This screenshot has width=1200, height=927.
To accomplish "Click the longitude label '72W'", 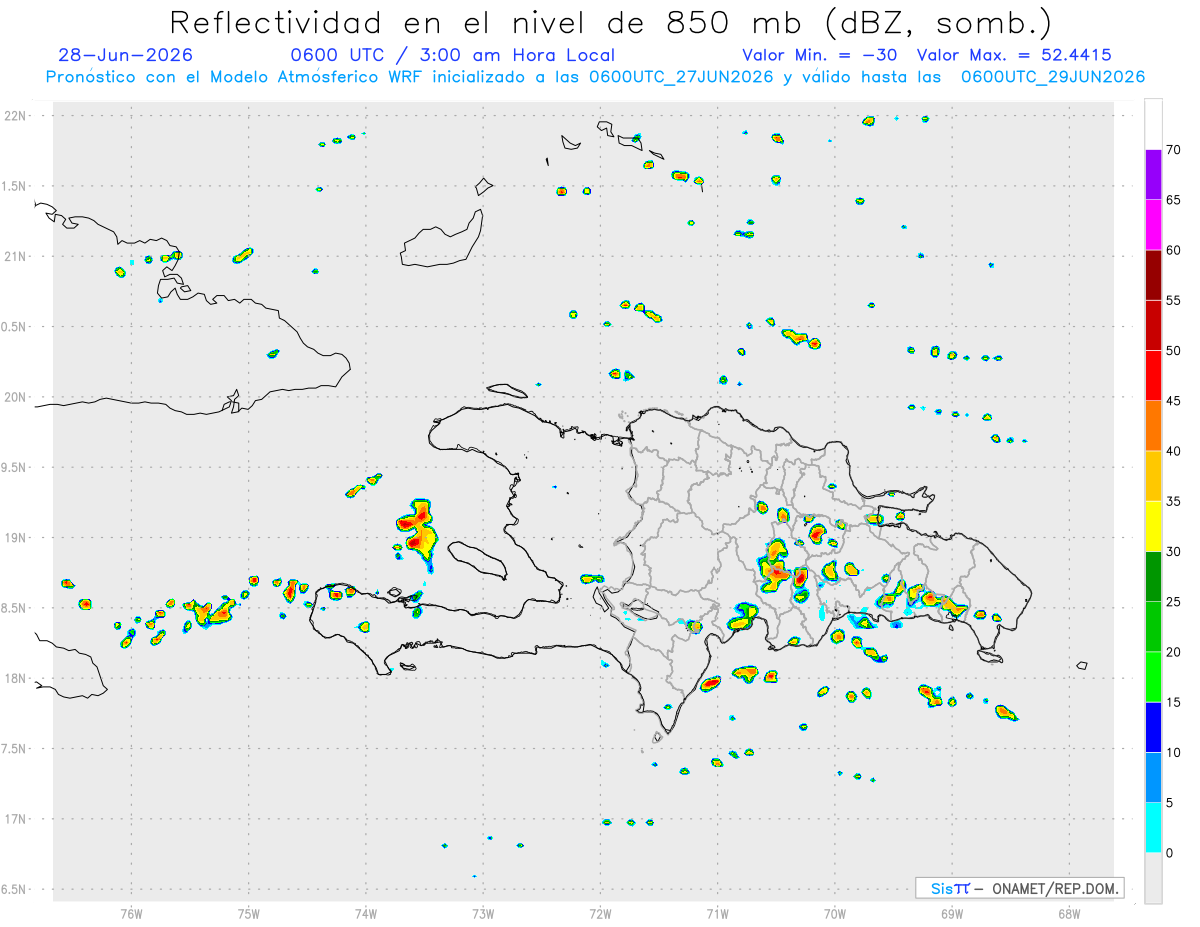I will pyautogui.click(x=600, y=913).
